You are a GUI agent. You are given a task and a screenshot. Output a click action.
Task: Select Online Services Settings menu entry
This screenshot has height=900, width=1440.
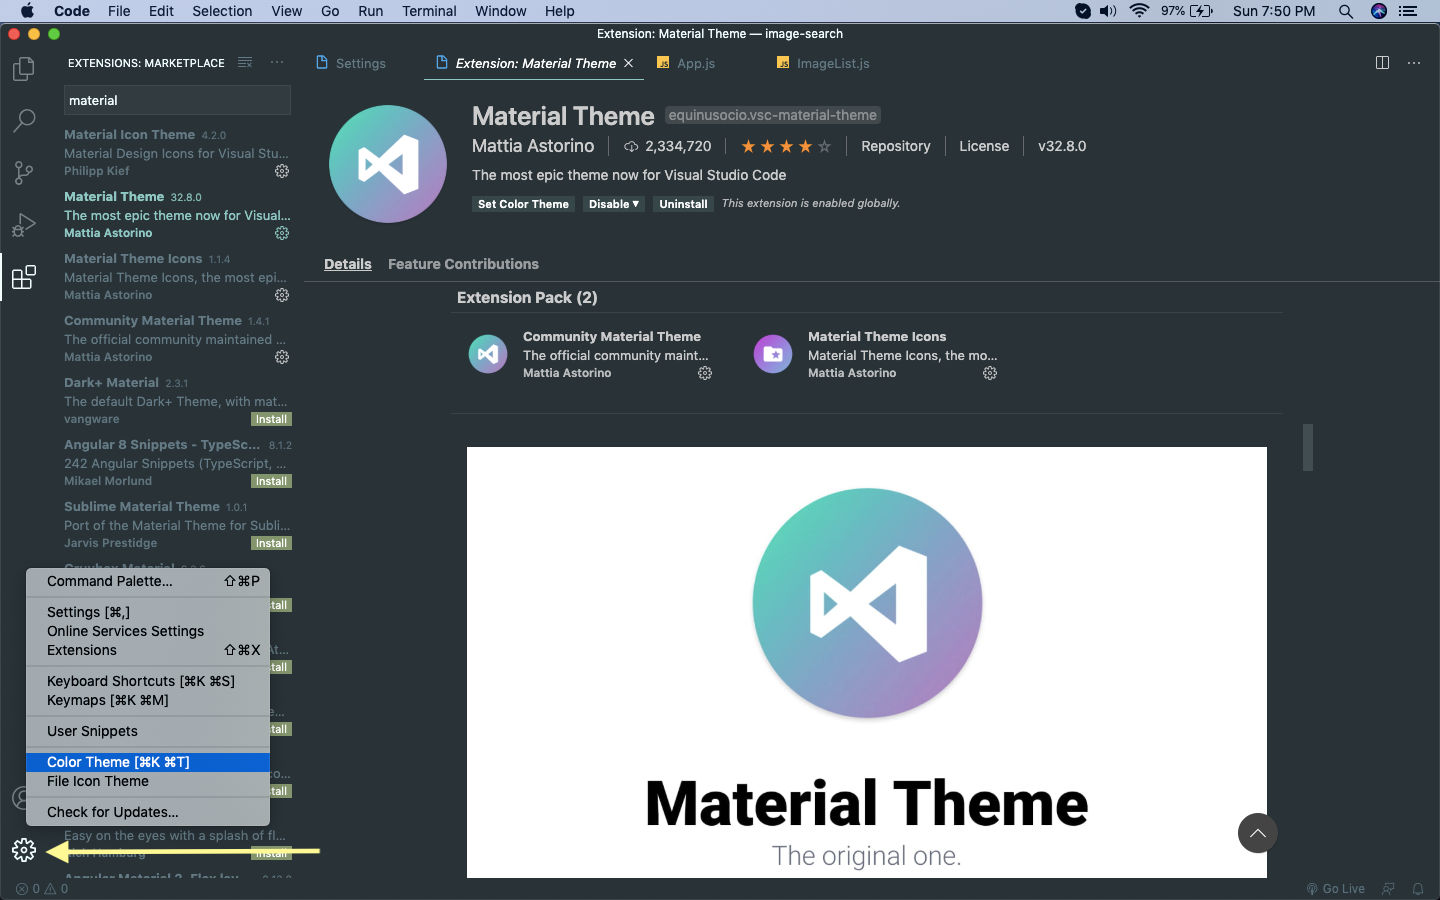tap(148, 631)
